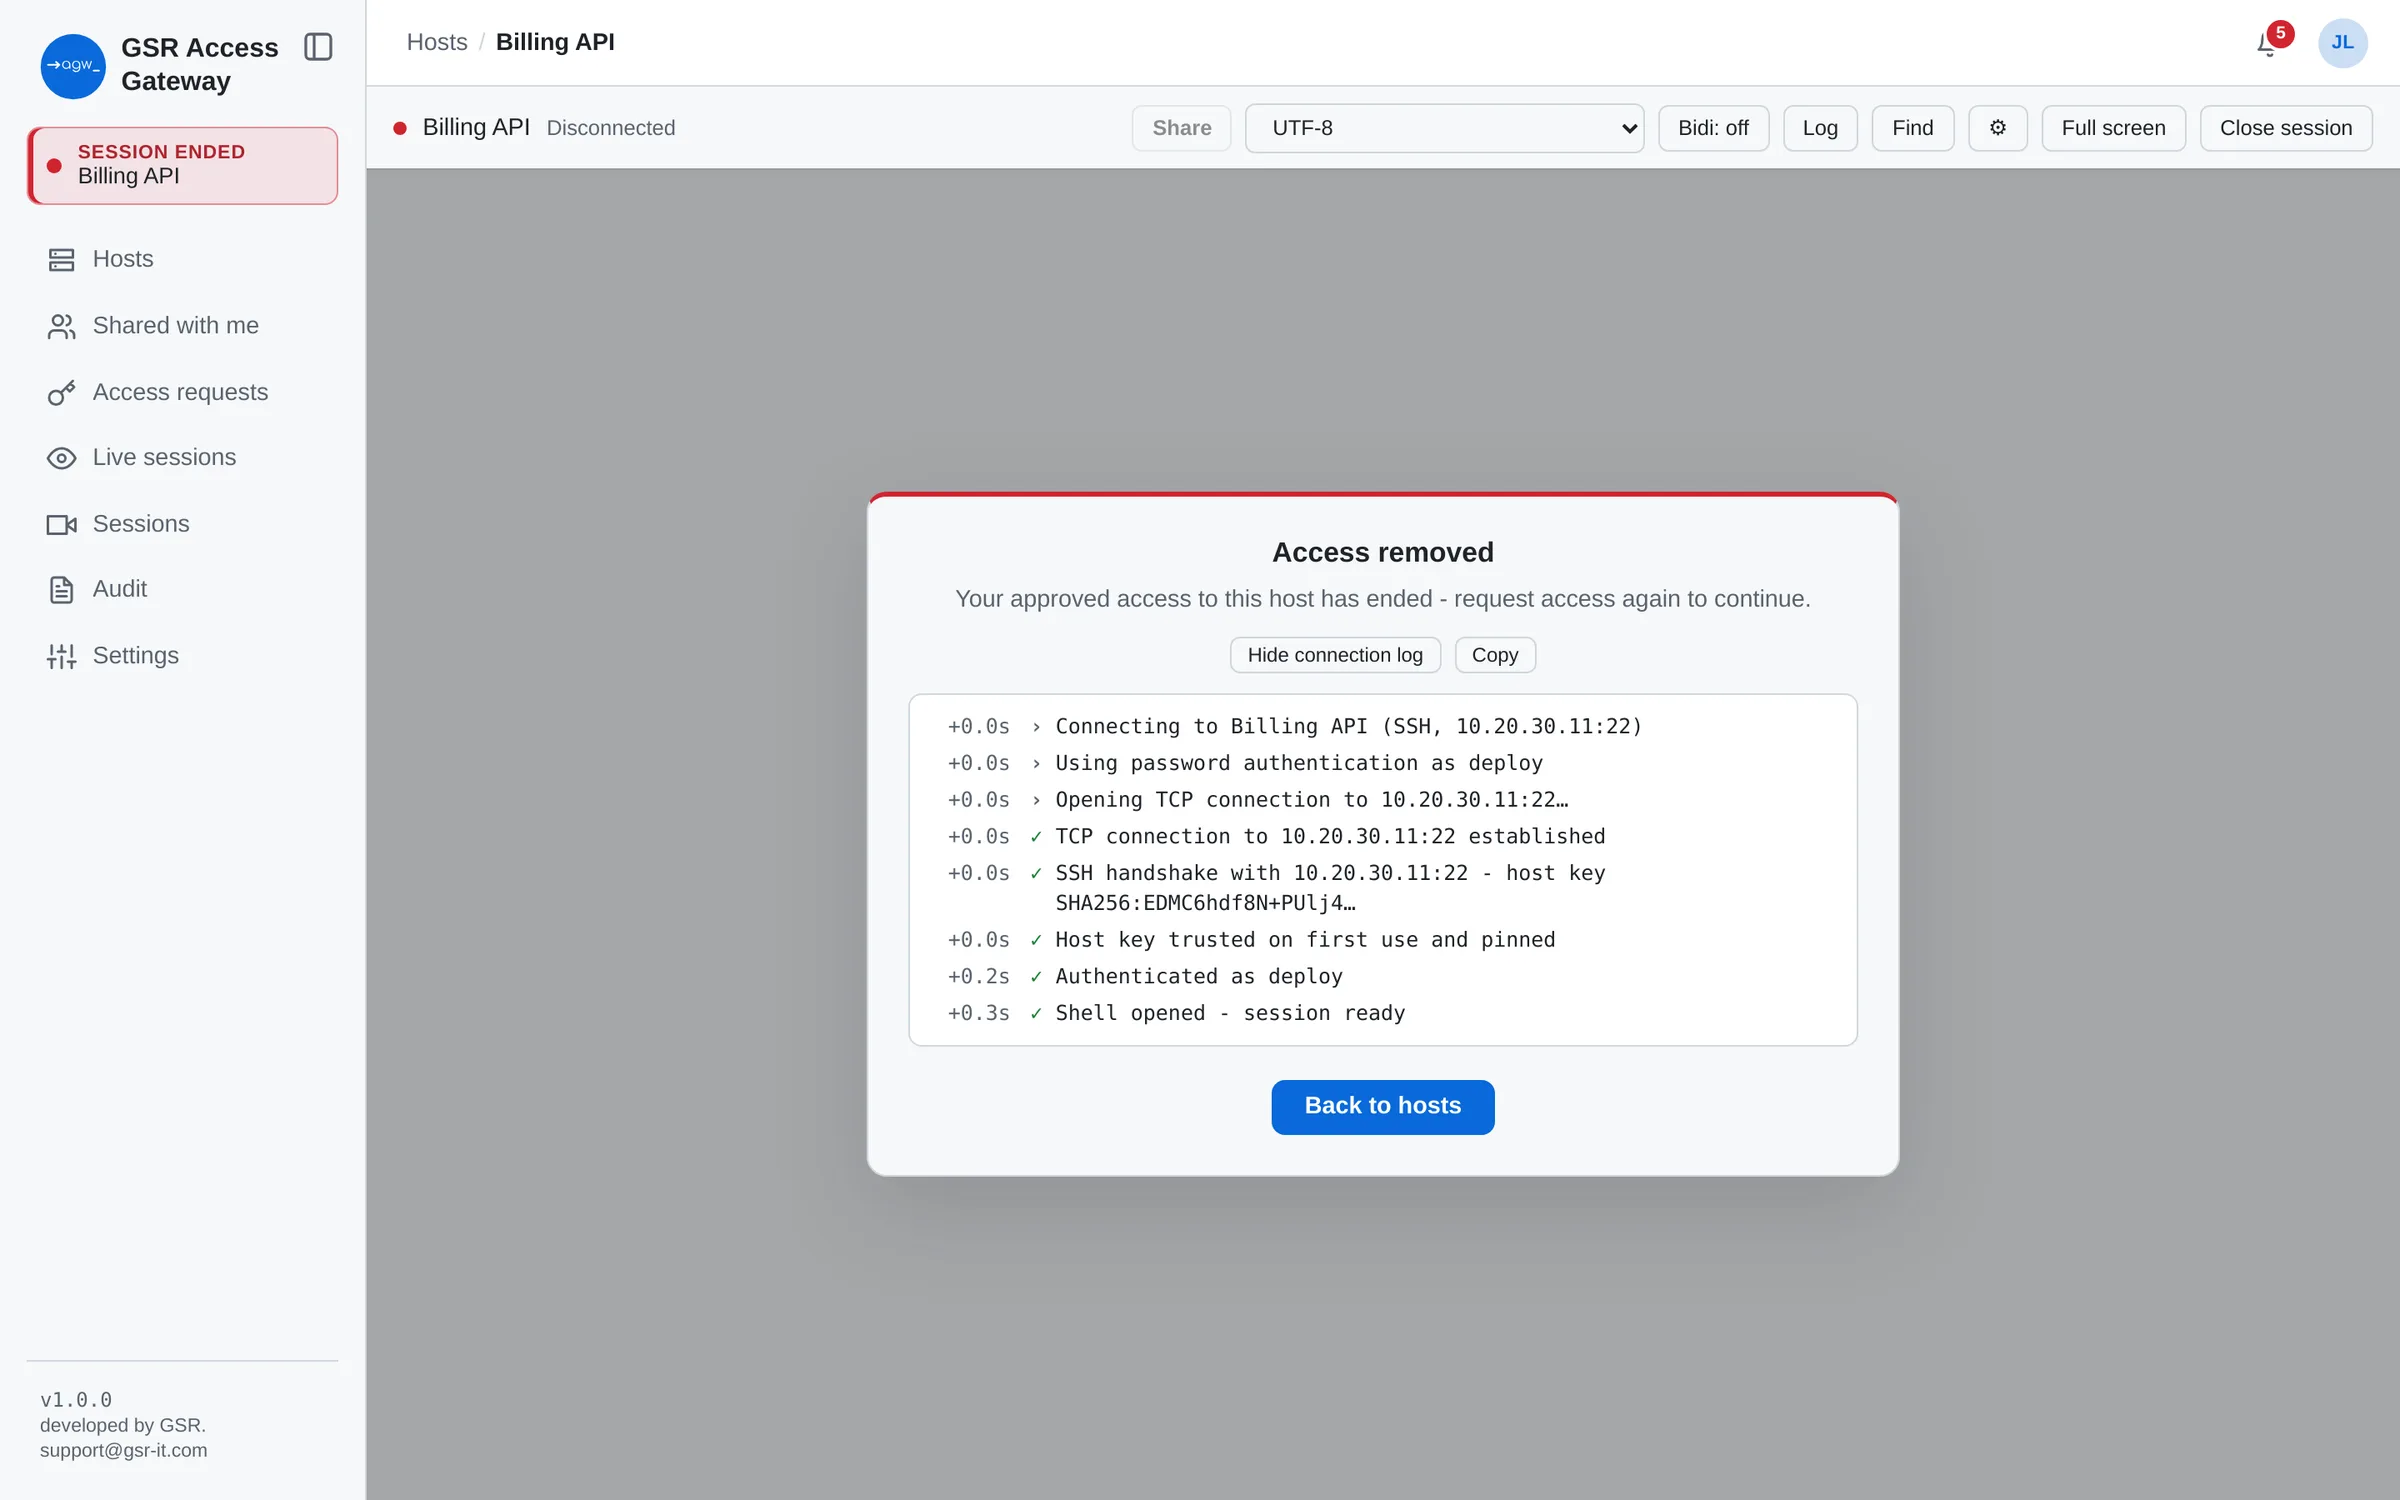Open terminal settings gear button
2400x1500 pixels.
[1997, 128]
